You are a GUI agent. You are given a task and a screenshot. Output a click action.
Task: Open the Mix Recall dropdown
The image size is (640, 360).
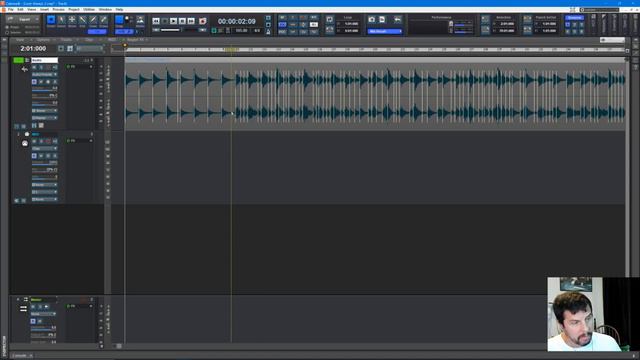click(x=385, y=31)
